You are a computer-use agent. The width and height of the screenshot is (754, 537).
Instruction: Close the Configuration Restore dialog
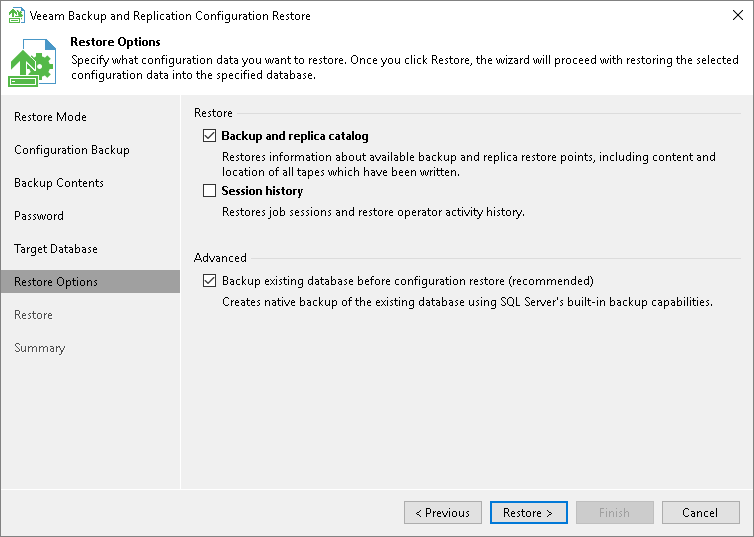pyautogui.click(x=738, y=15)
